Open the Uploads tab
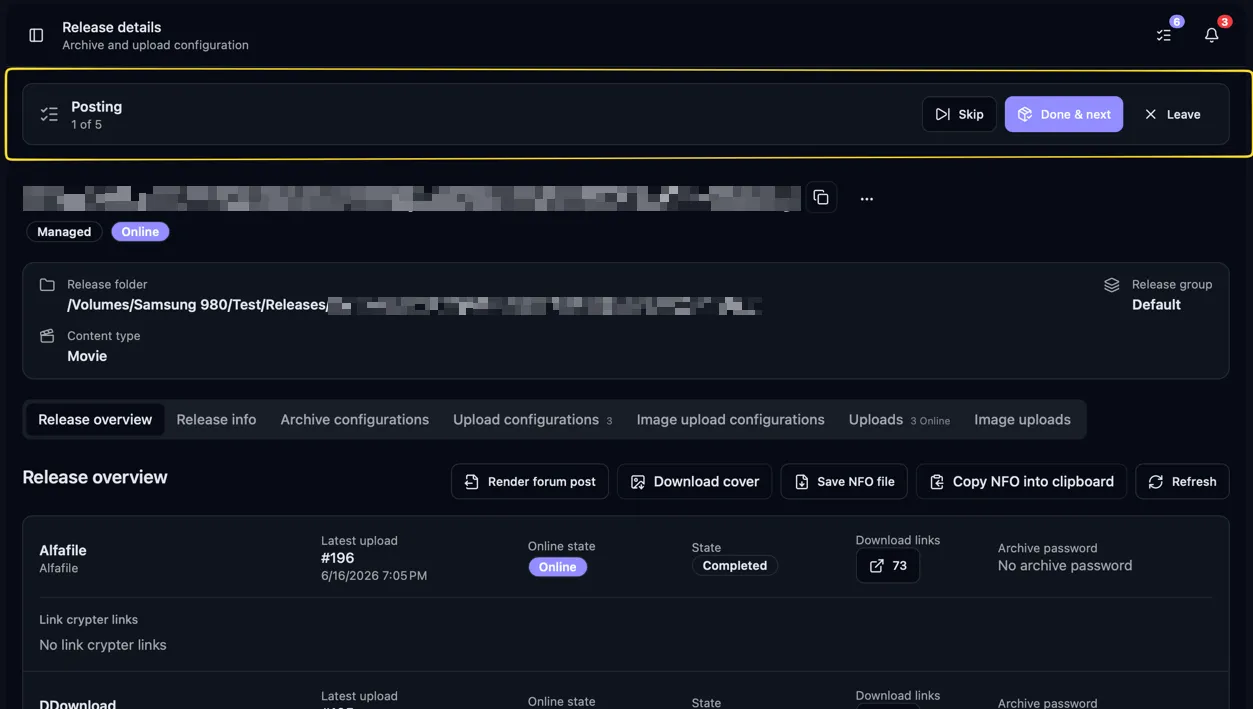1253x709 pixels. [899, 420]
